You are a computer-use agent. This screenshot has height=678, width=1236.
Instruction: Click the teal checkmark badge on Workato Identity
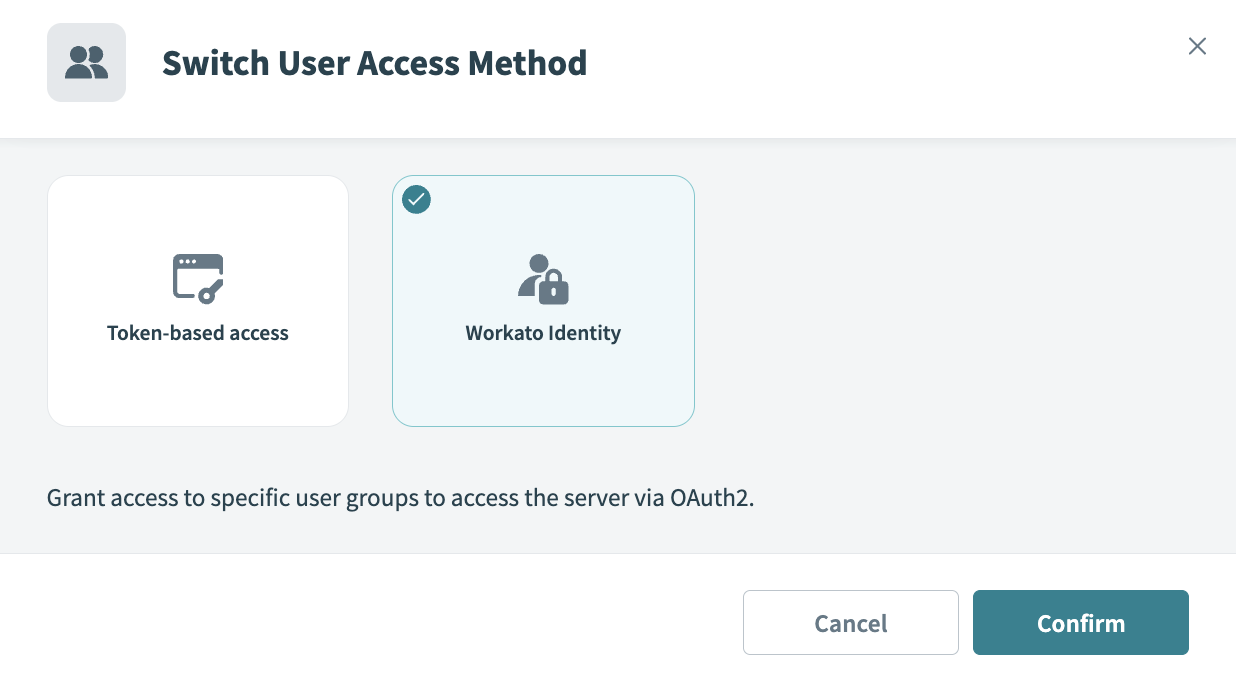pos(416,200)
